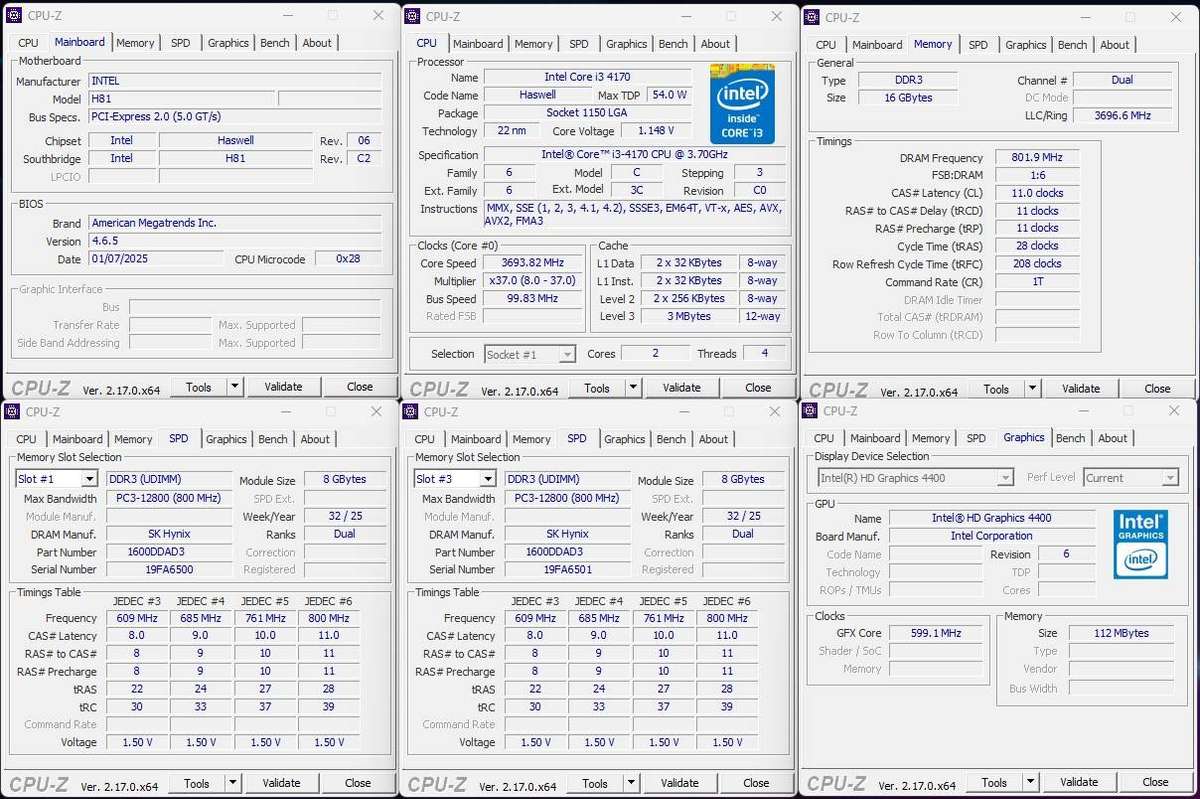
Task: Open the Slot #1 memory slot dropdown
Action: tap(89, 479)
